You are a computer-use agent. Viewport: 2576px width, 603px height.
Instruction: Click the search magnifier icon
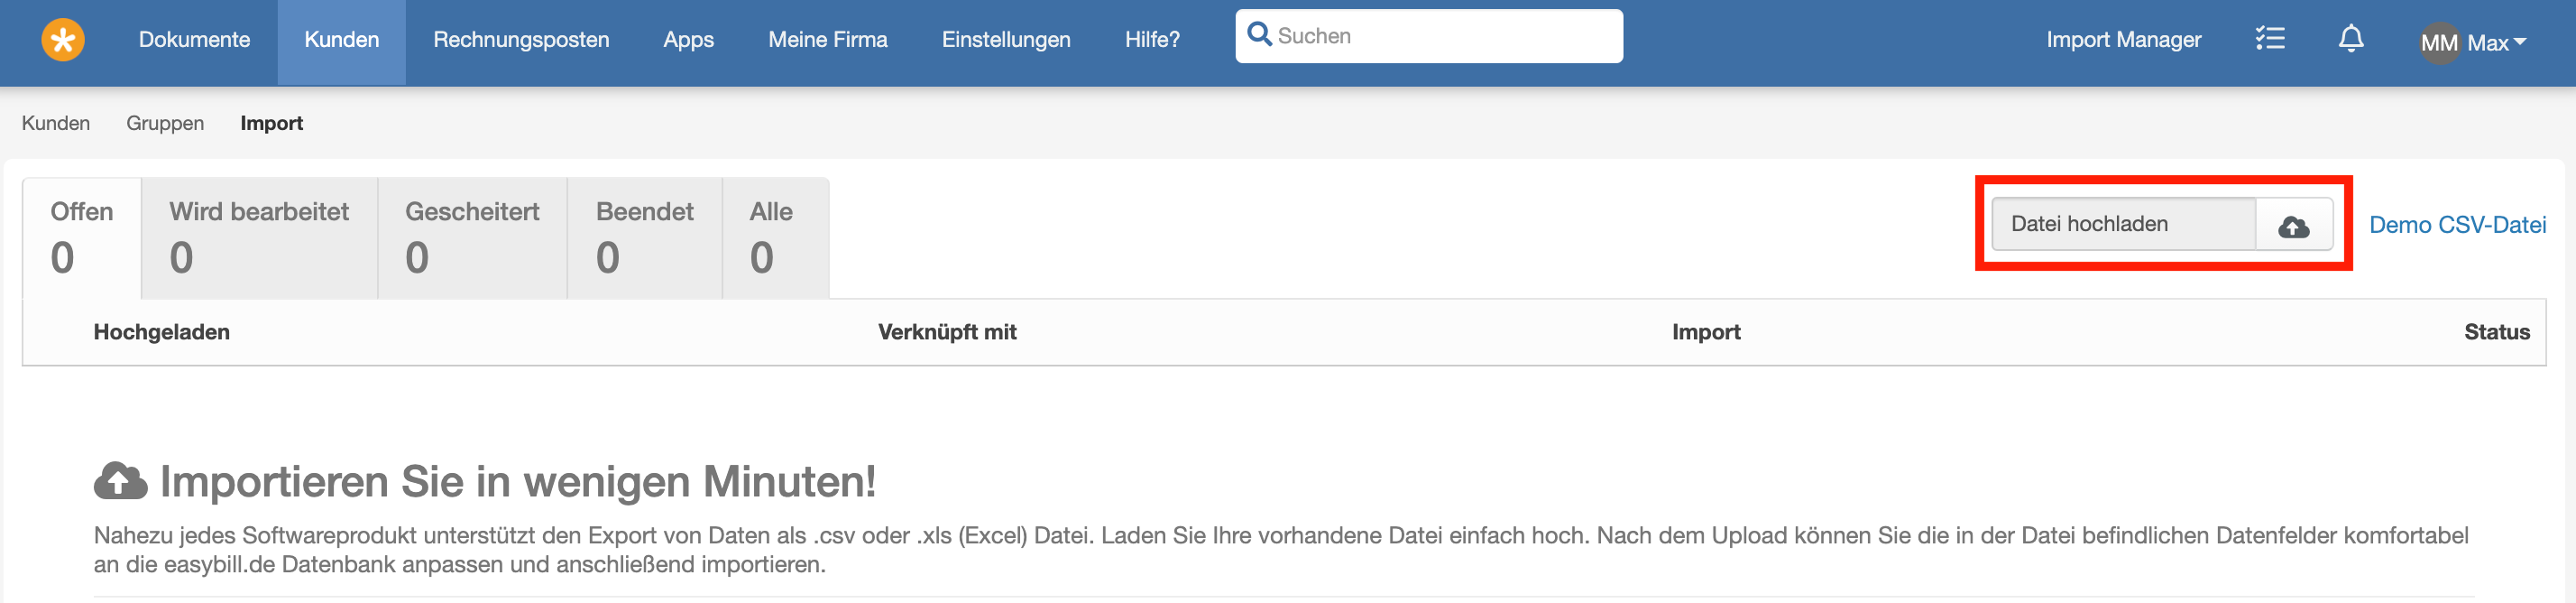tap(1259, 35)
